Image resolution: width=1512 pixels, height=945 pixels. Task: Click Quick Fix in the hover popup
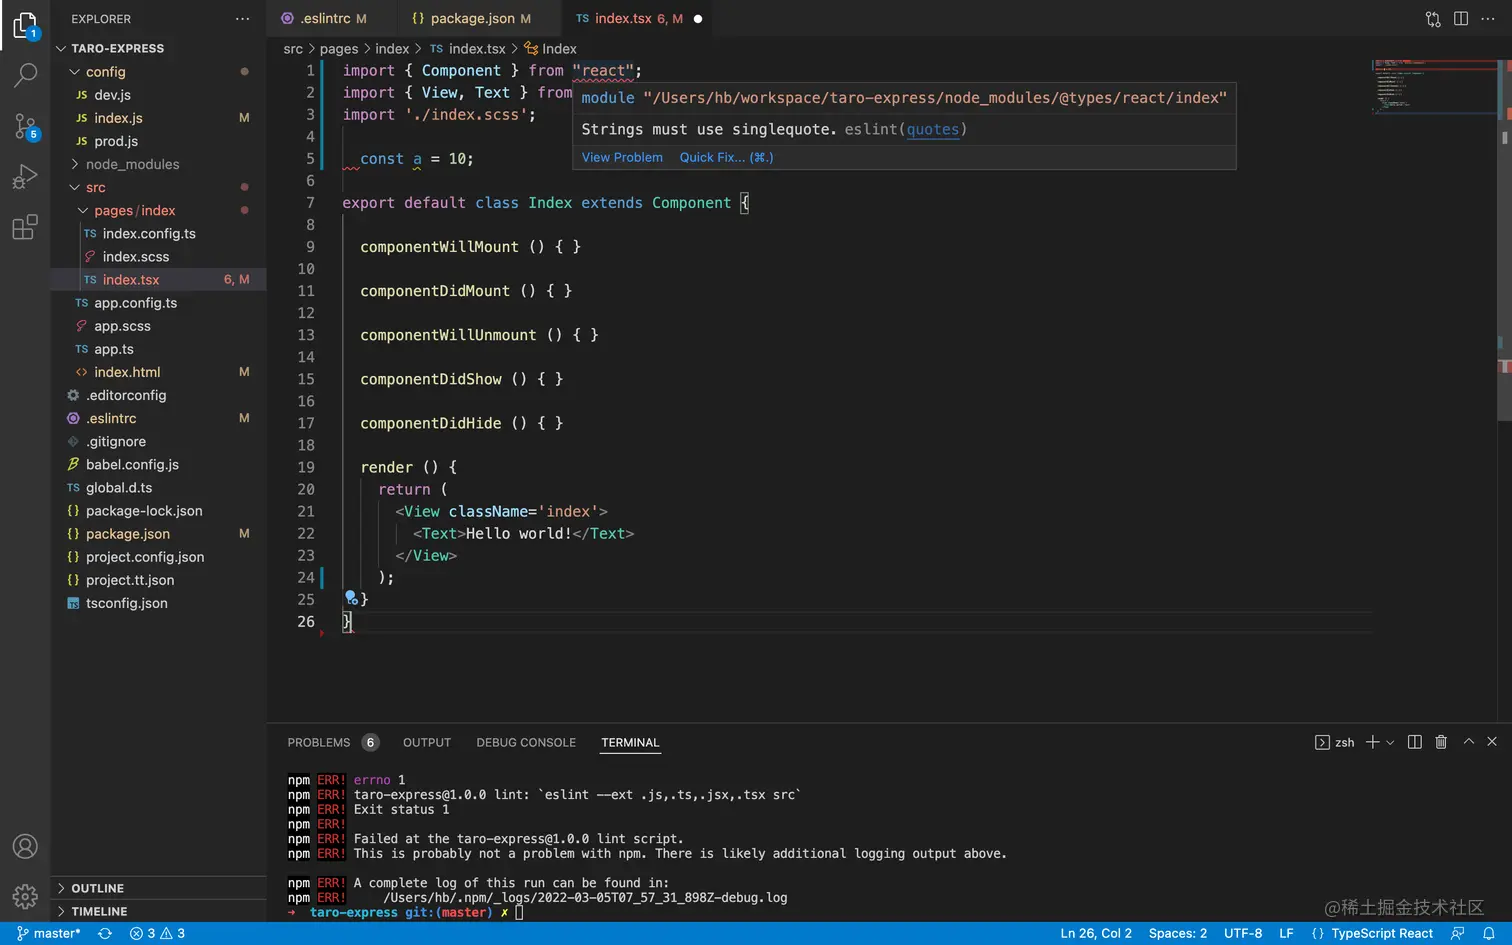pos(726,157)
